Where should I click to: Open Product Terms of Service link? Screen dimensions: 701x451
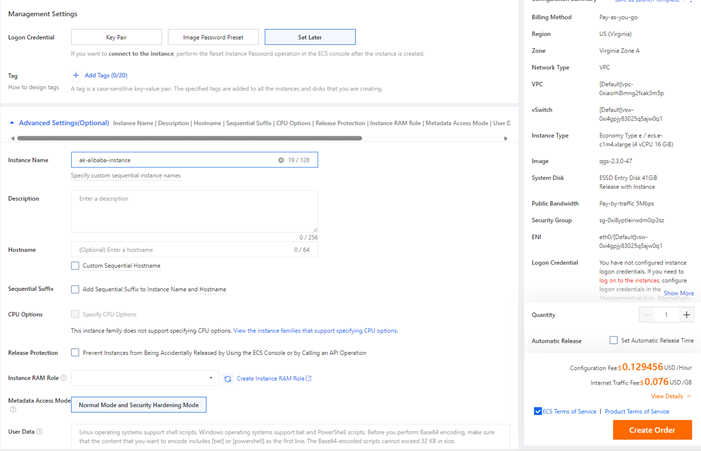tap(637, 411)
